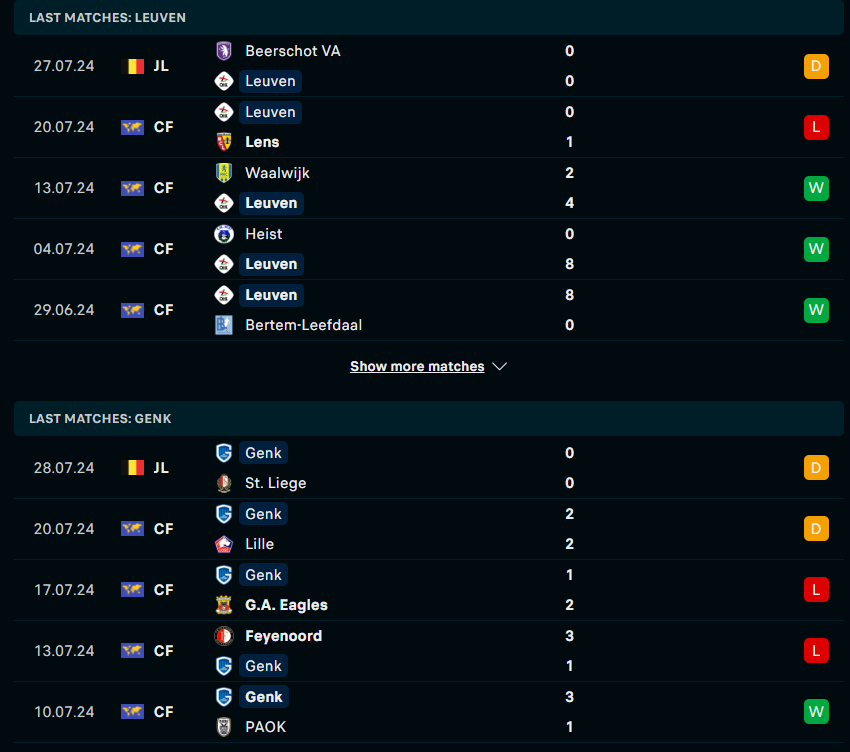Viewport: 850px width, 752px height.
Task: Click the Heist club crest
Action: (224, 234)
